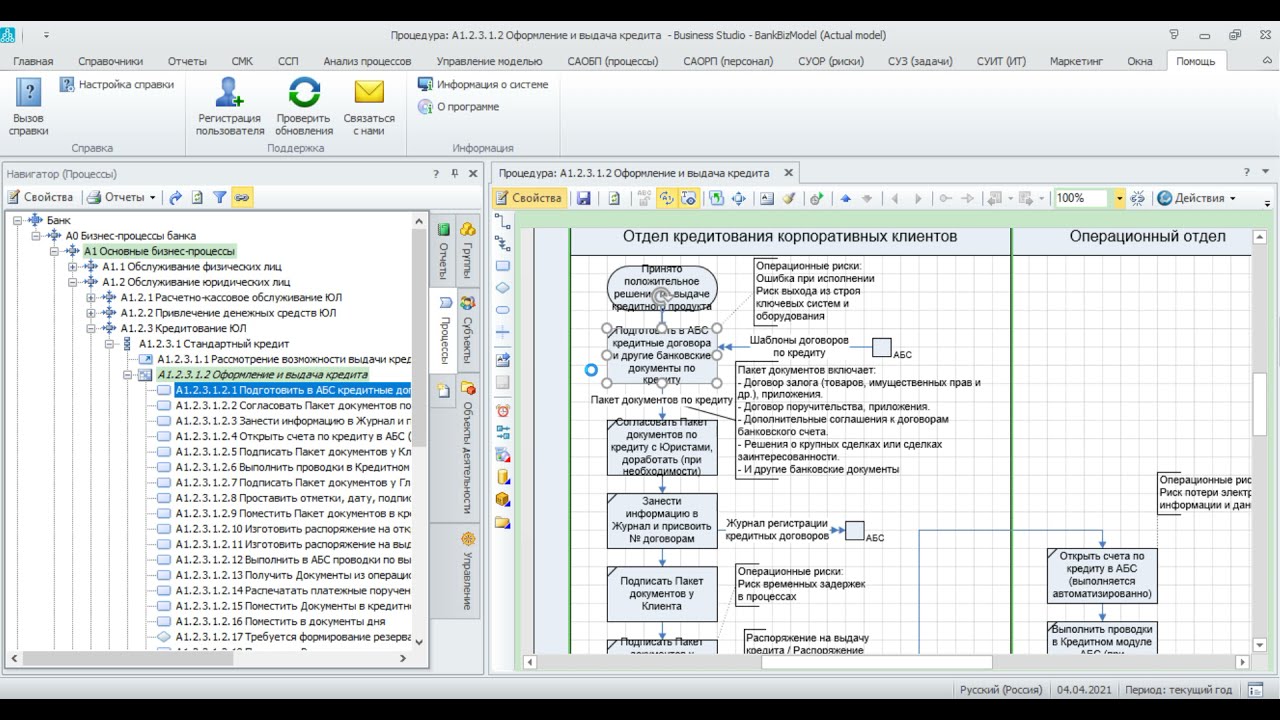Collapse the A0 Бизнес-процессы банка node
The height and width of the screenshot is (720, 1280).
36,236
